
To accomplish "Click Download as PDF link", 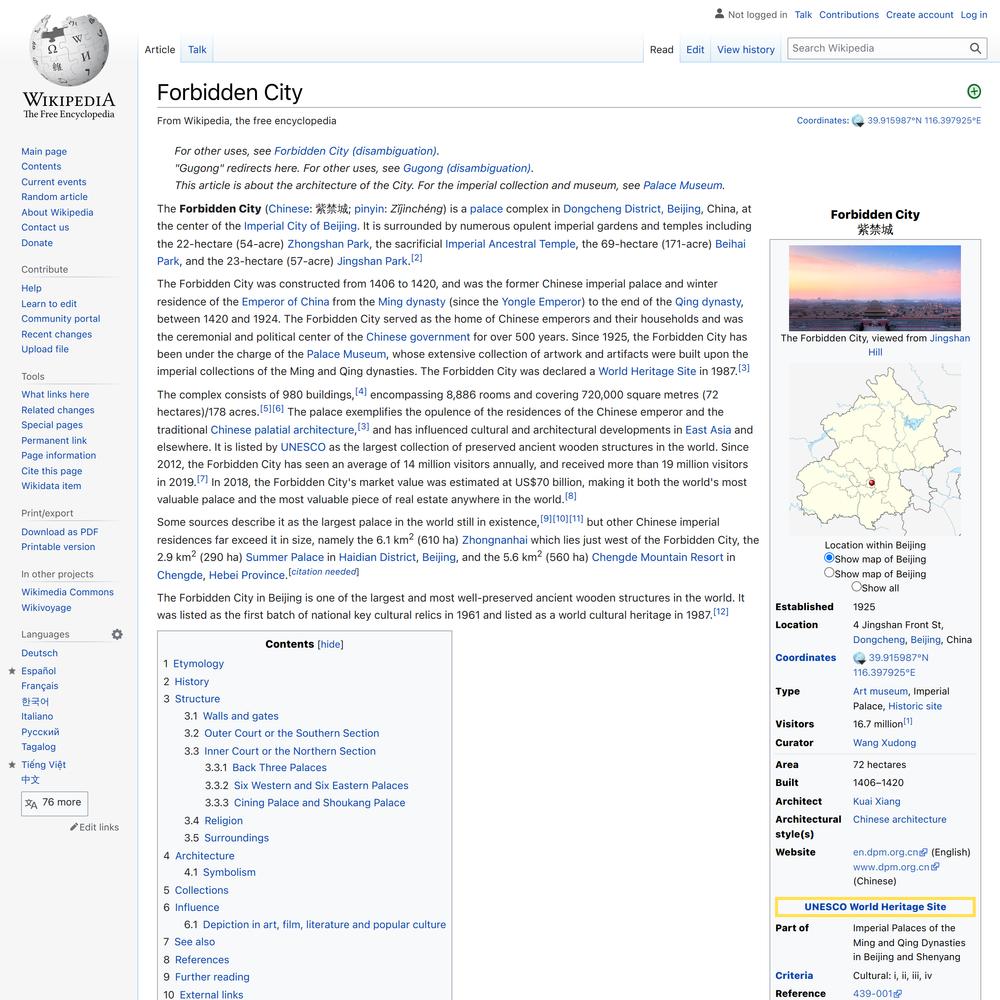I will click(x=59, y=532).
